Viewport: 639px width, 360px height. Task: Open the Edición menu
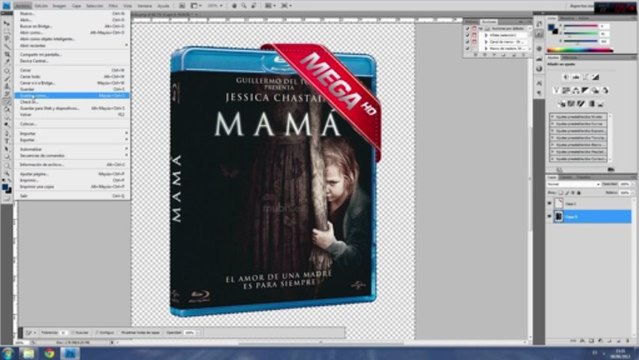pyautogui.click(x=41, y=6)
